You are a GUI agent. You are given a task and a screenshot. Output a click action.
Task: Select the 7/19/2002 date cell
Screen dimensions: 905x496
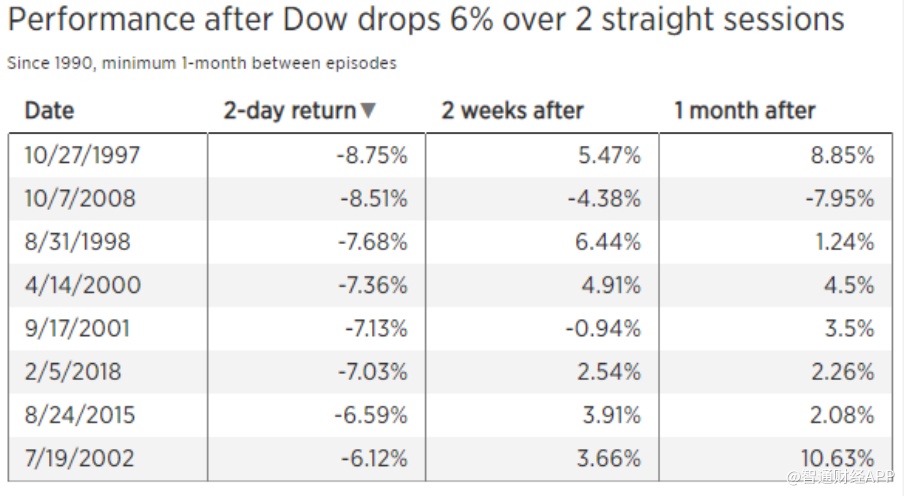point(79,459)
